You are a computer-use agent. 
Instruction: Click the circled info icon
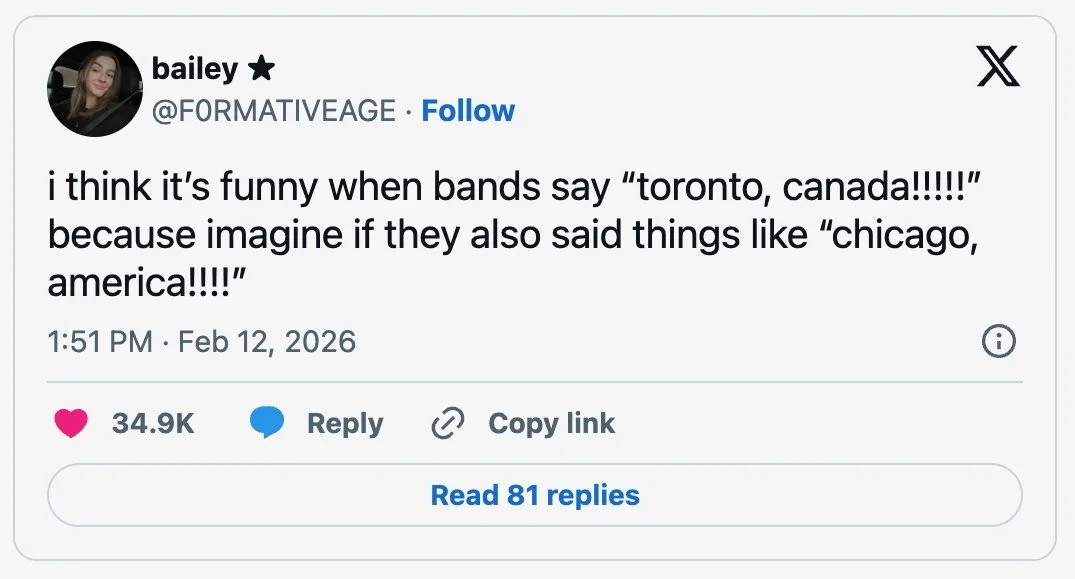tap(999, 341)
